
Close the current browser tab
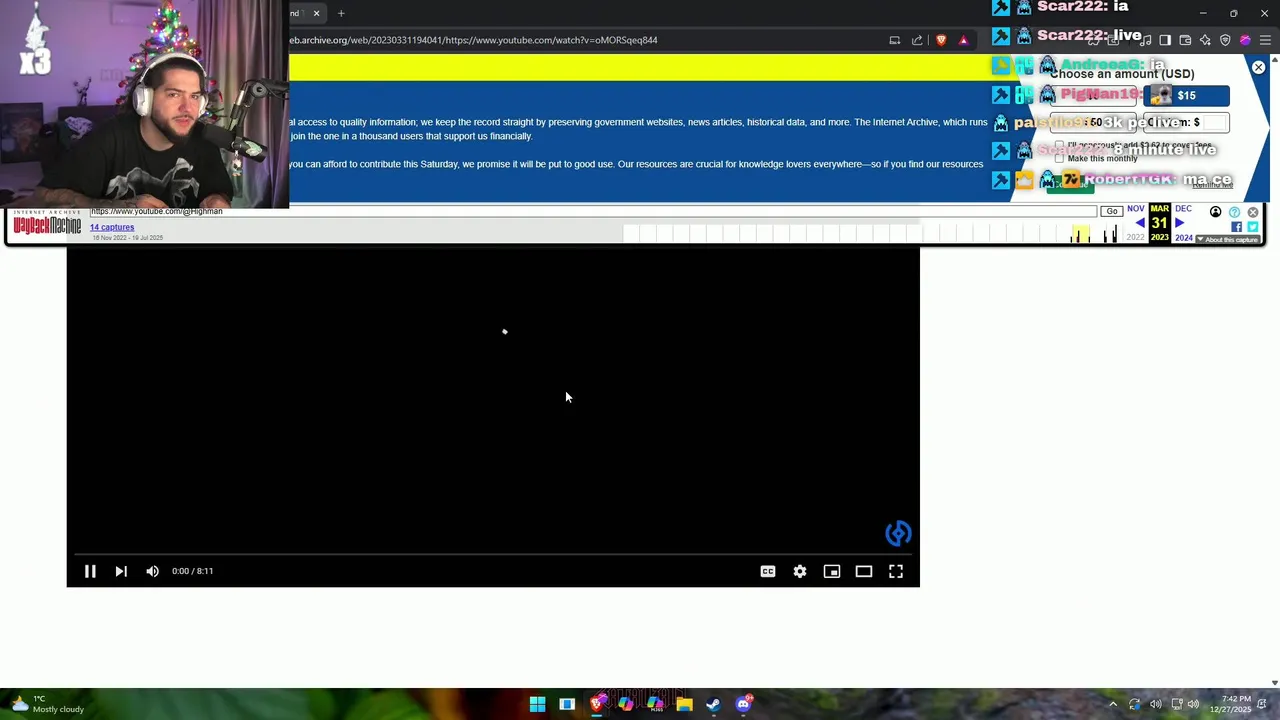coord(316,13)
